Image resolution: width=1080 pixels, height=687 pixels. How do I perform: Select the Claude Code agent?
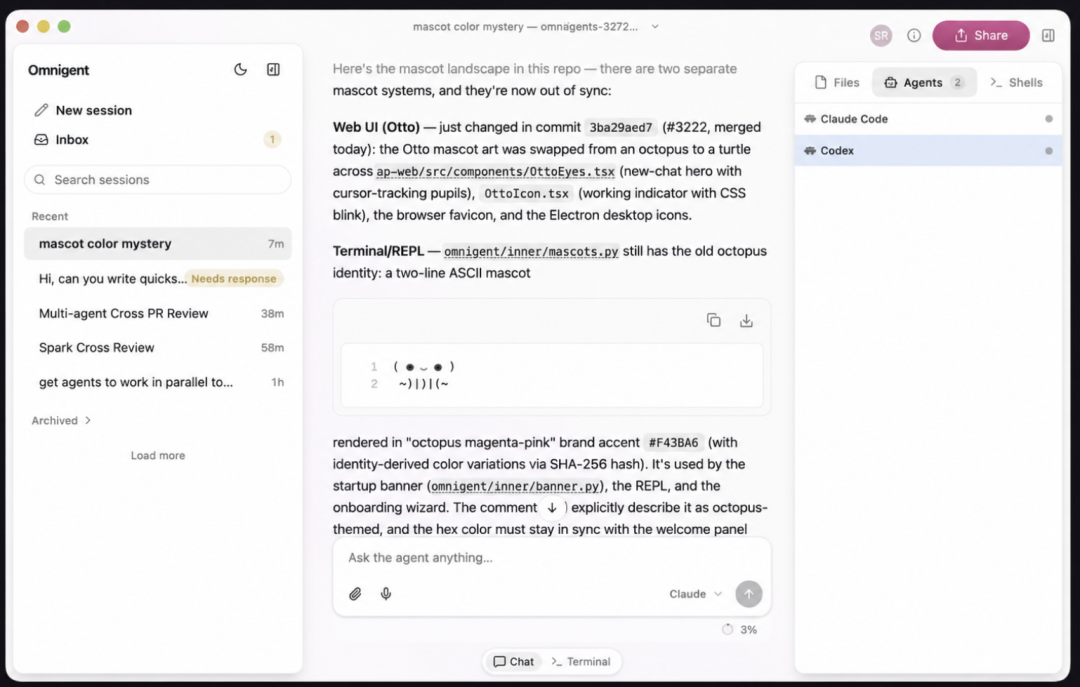pyautogui.click(x=928, y=119)
